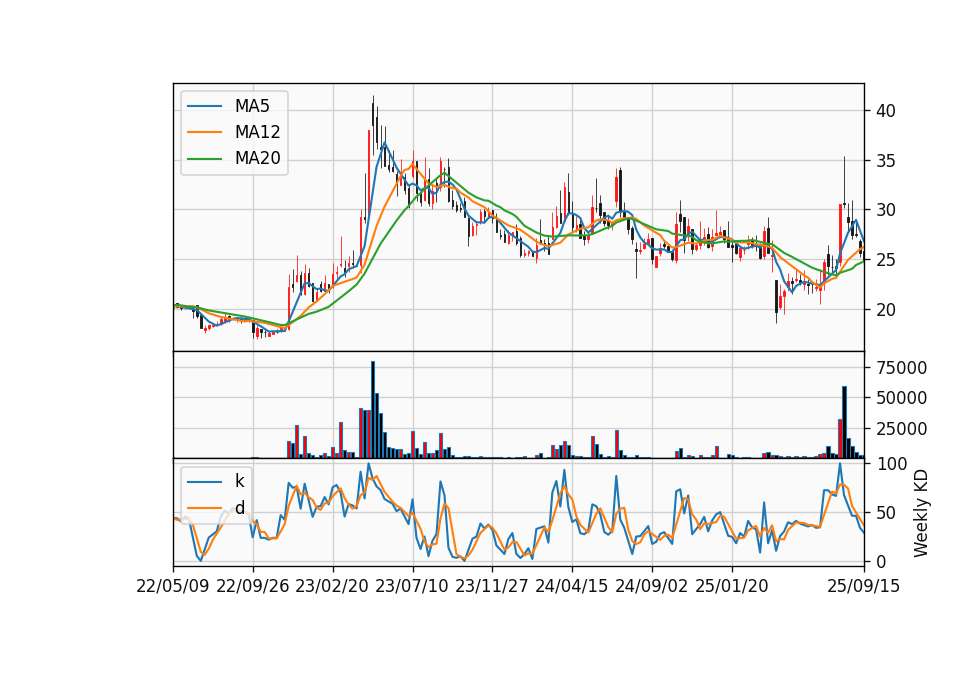
Task: Click the tallest volume bar near 75000
Action: coord(373,410)
